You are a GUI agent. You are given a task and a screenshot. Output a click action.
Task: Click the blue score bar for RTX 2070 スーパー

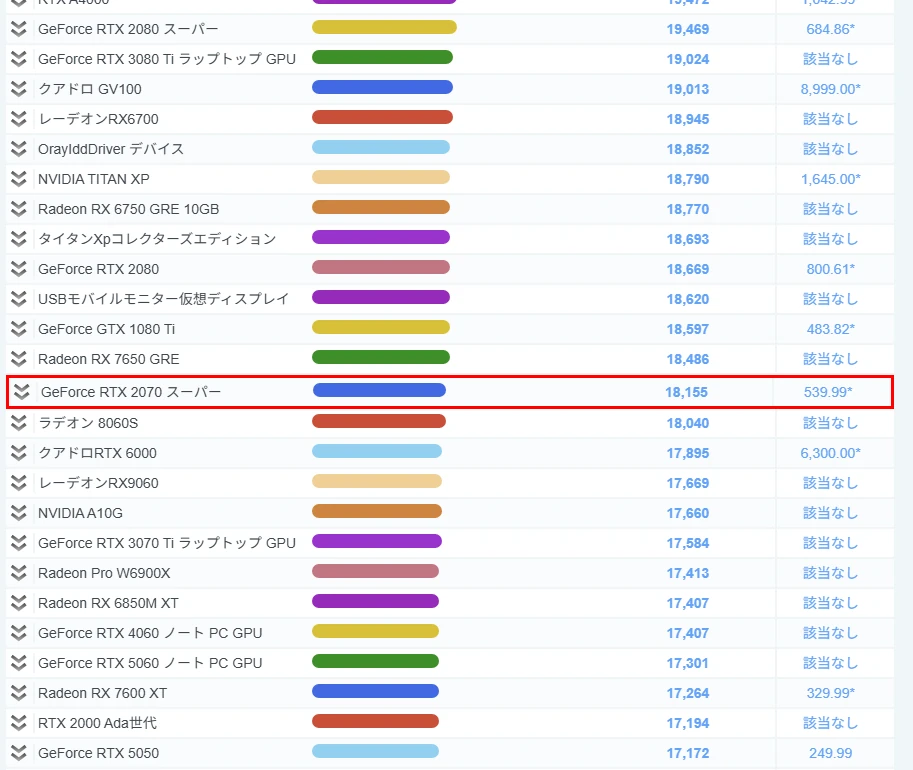click(x=379, y=391)
